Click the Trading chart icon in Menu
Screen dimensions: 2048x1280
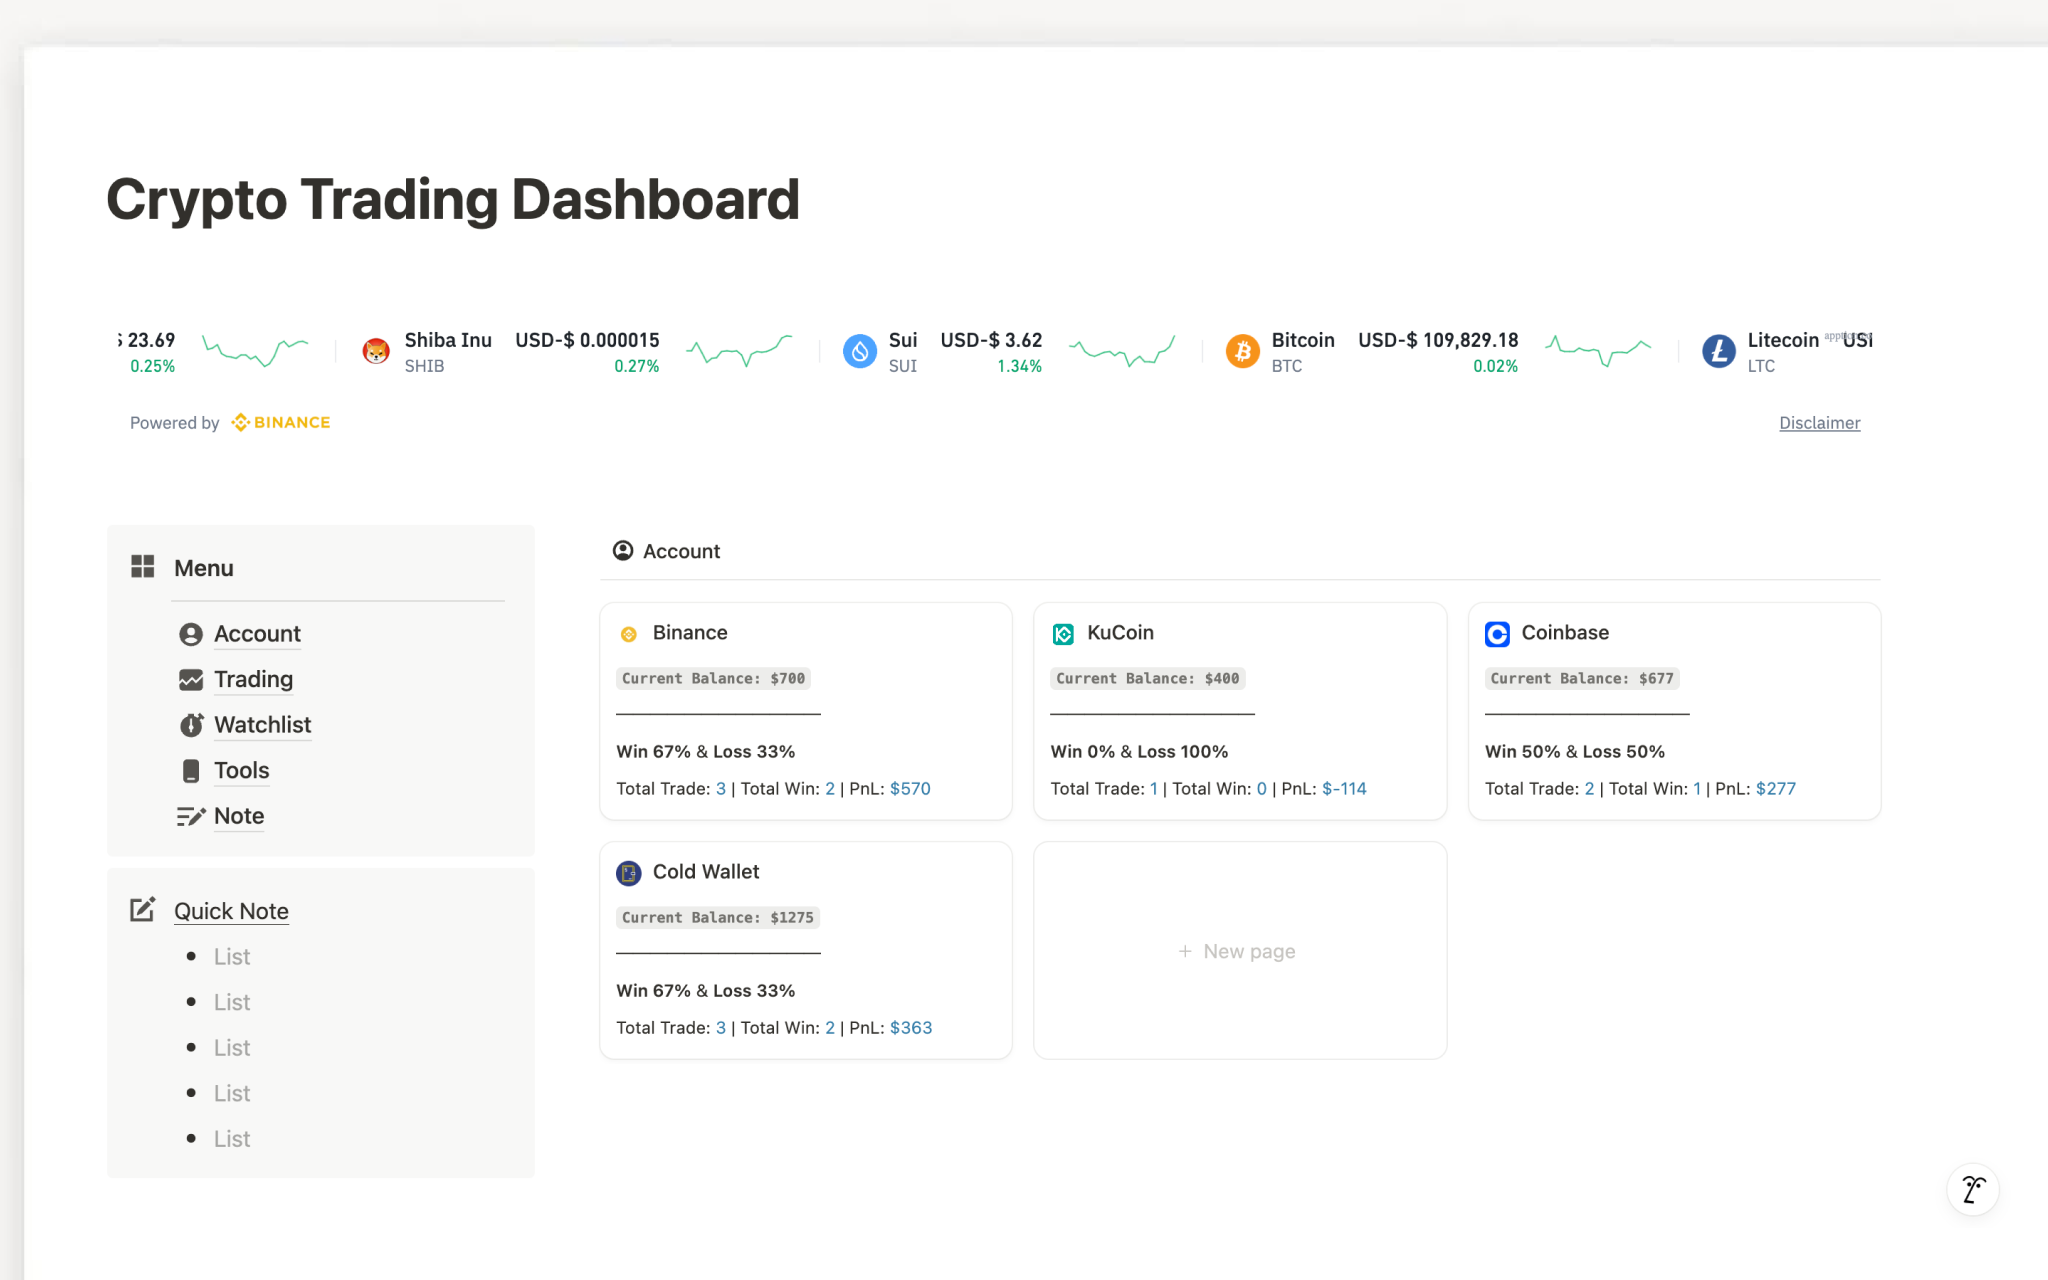(191, 680)
